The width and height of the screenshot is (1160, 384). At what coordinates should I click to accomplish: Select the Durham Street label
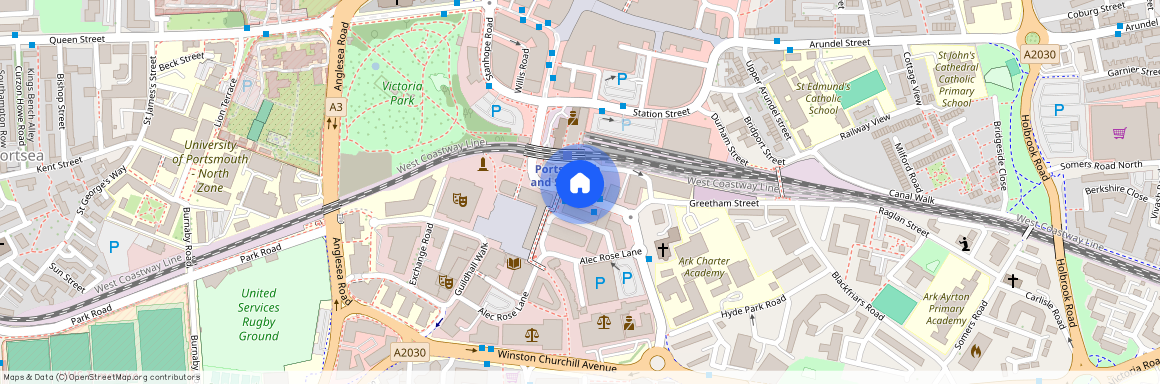coord(729,139)
